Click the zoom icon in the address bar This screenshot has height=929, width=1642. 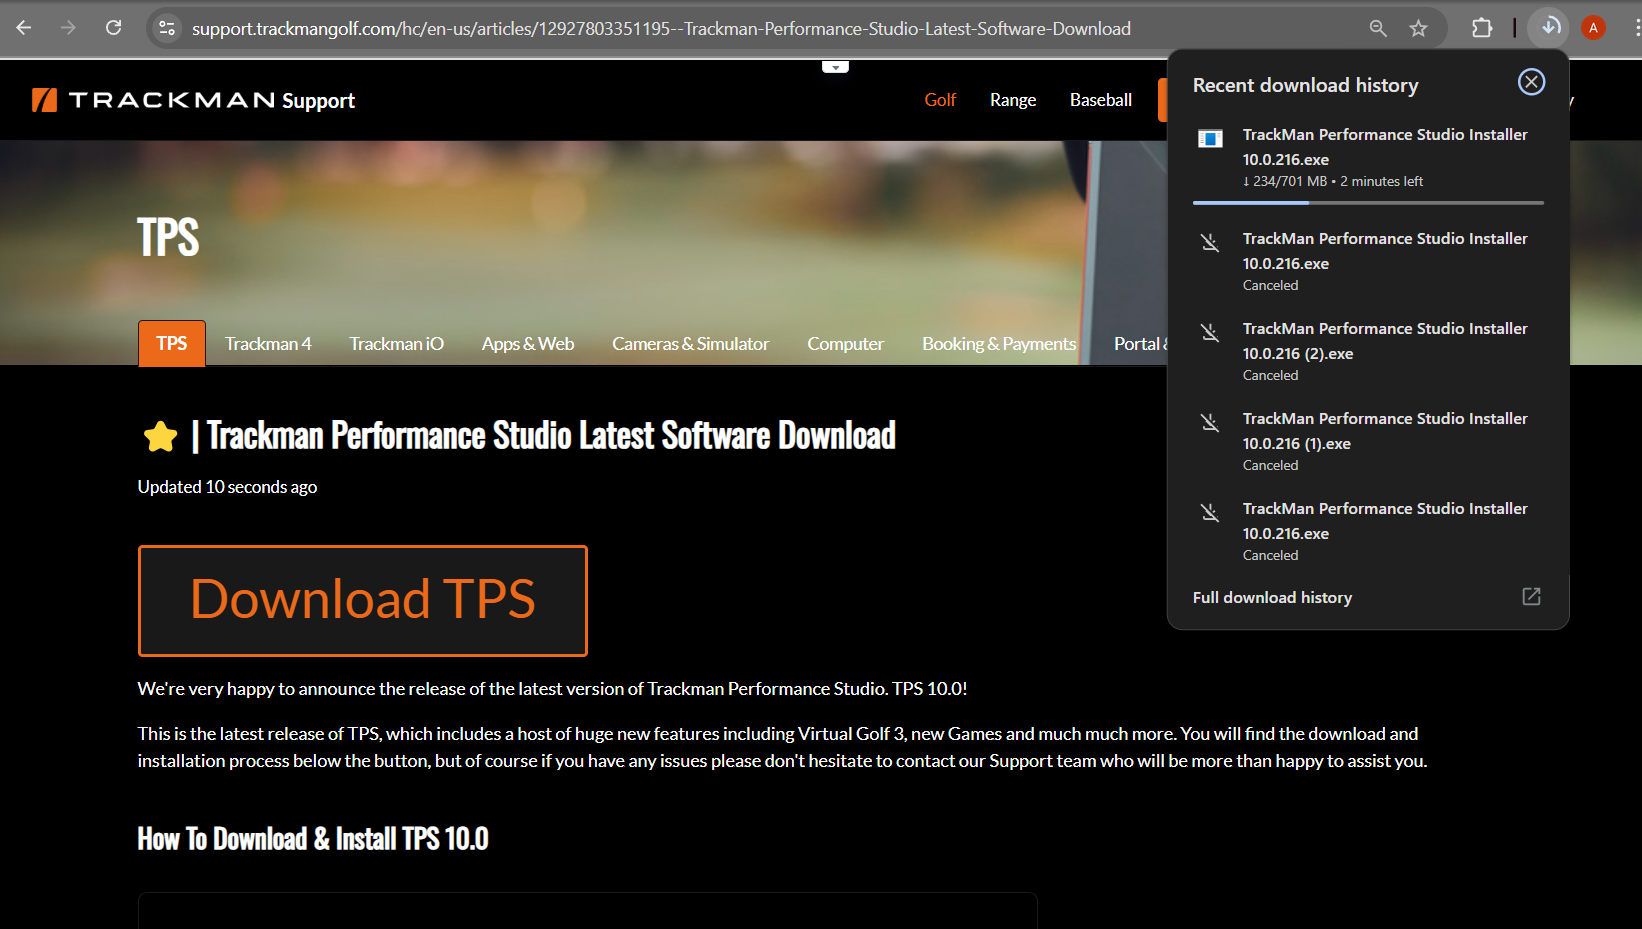click(x=1377, y=28)
